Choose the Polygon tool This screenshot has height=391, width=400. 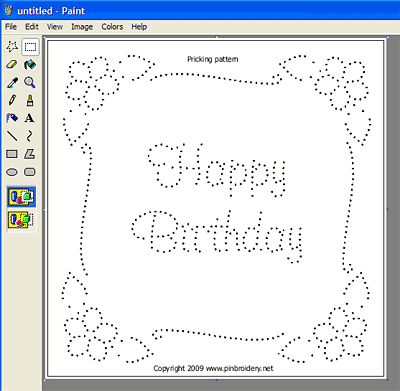click(30, 154)
